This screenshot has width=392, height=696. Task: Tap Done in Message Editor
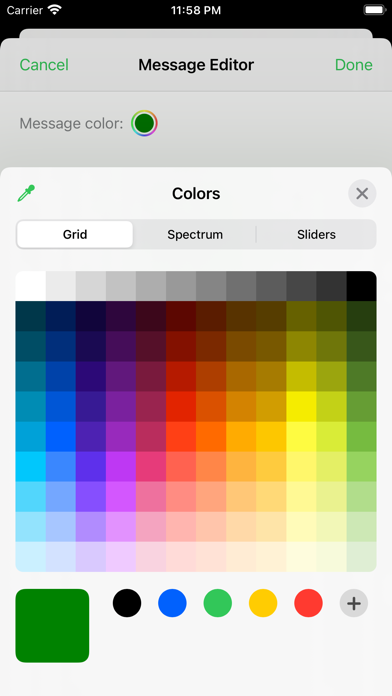tap(354, 65)
